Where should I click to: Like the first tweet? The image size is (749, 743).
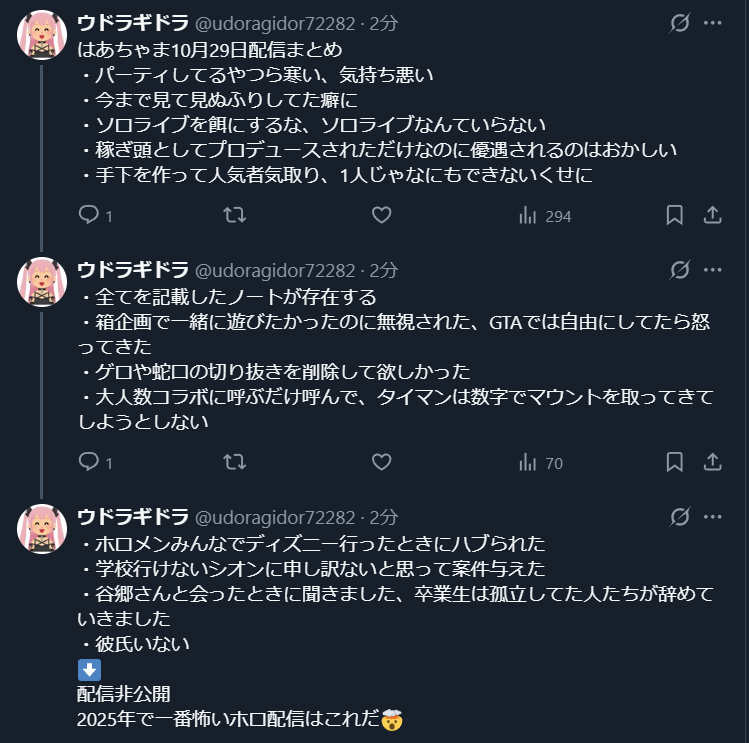381,215
